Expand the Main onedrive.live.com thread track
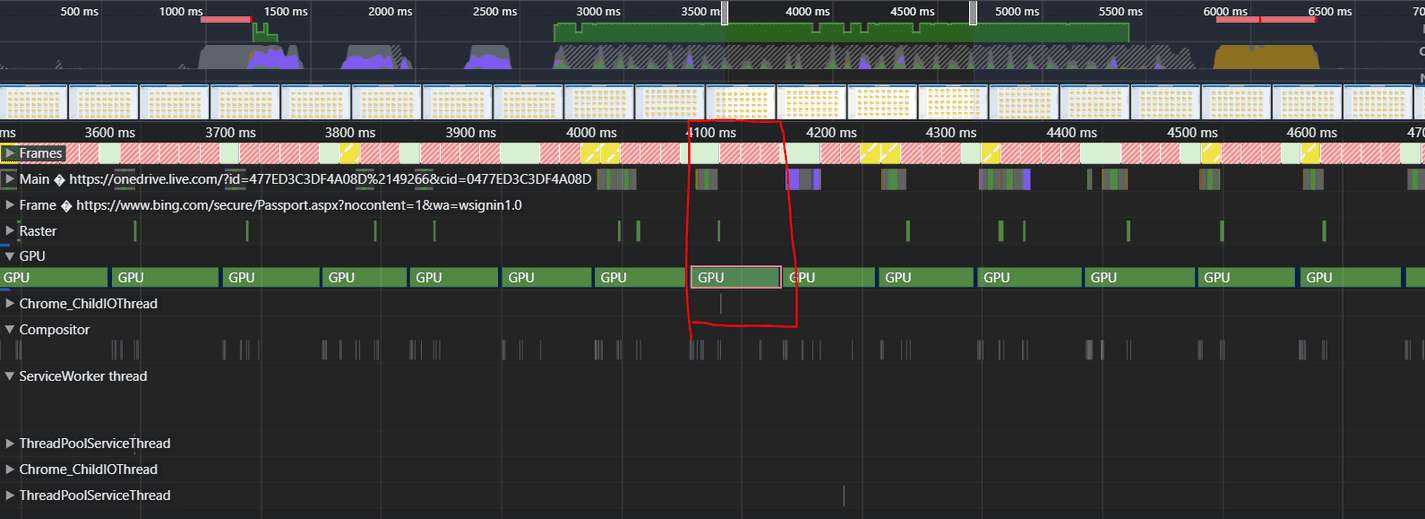Viewport: 1425px width, 519px height. [10, 179]
